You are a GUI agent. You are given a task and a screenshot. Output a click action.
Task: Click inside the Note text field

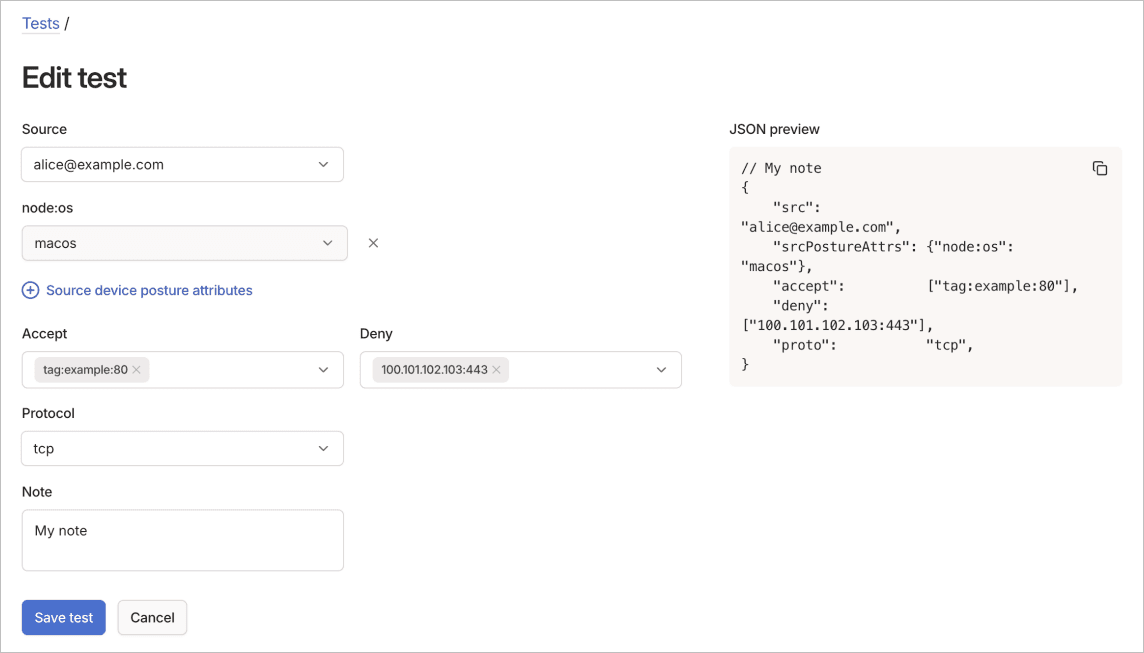pos(182,540)
